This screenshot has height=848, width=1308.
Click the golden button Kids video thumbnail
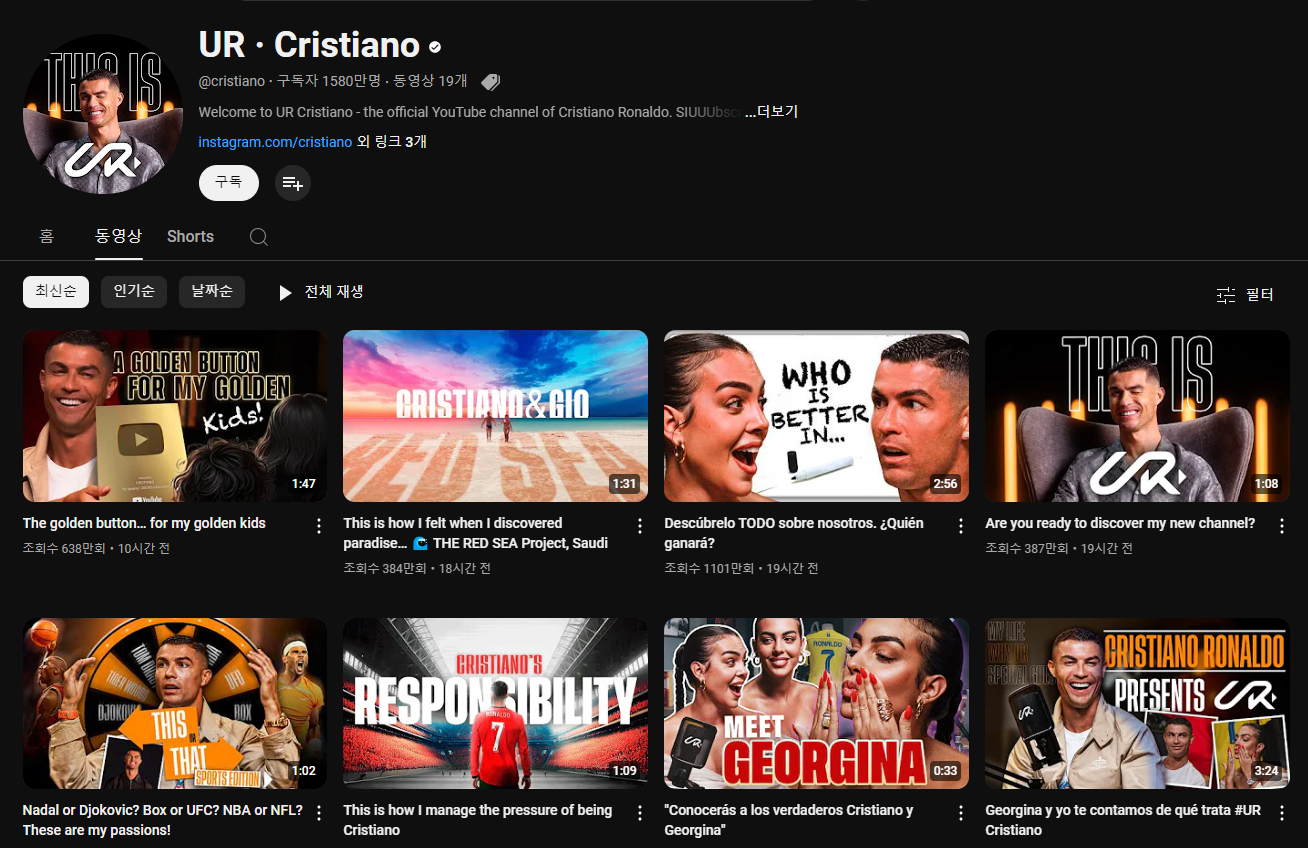tap(175, 416)
